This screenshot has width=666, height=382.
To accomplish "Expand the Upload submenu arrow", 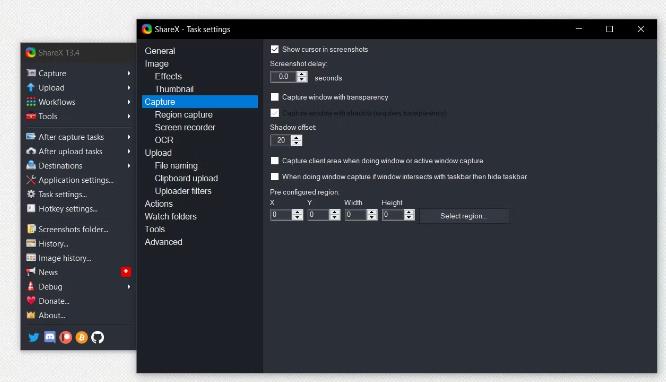I will (x=129, y=88).
